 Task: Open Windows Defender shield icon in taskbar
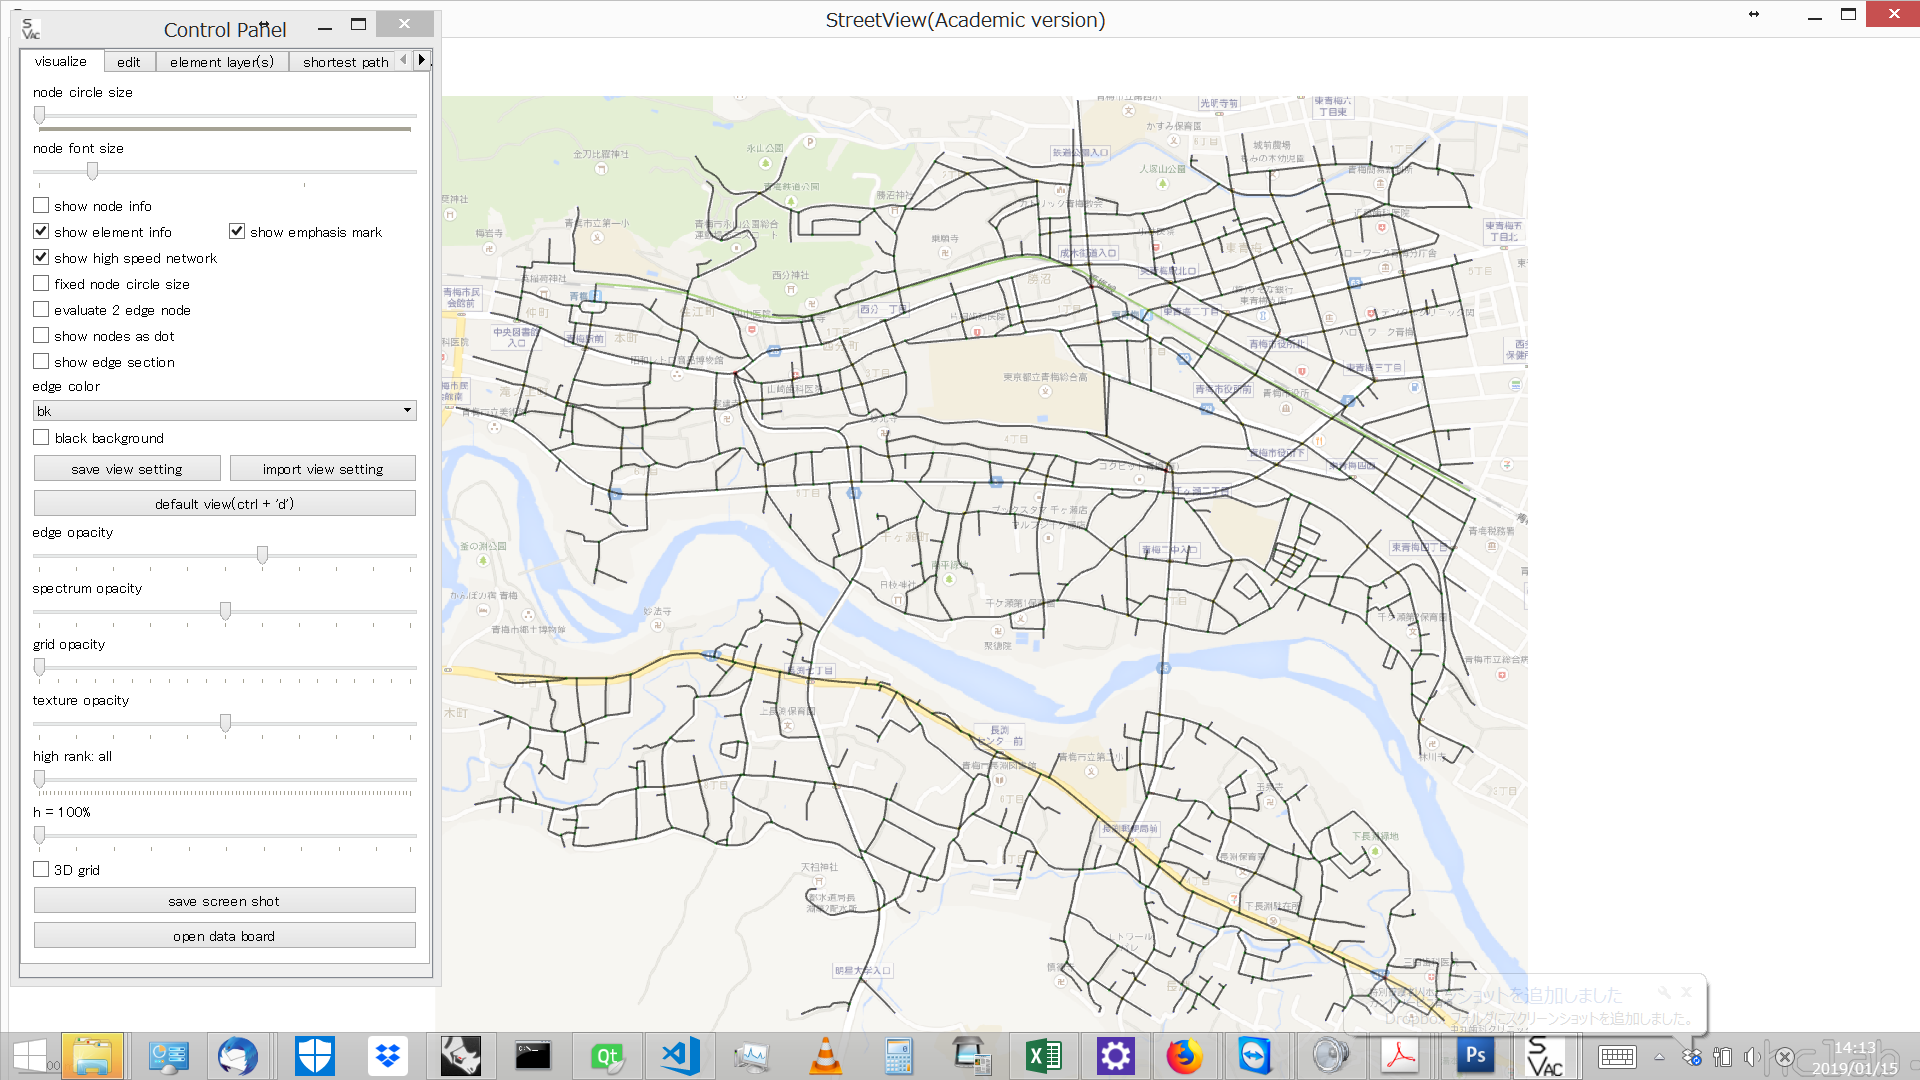tap(315, 1056)
